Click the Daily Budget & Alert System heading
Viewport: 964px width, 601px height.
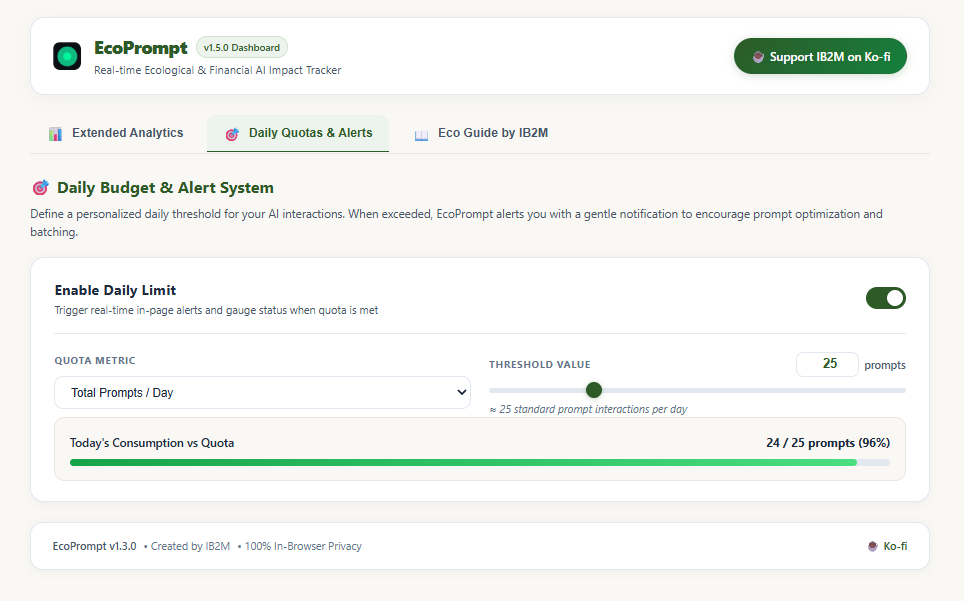pyautogui.click(x=165, y=187)
